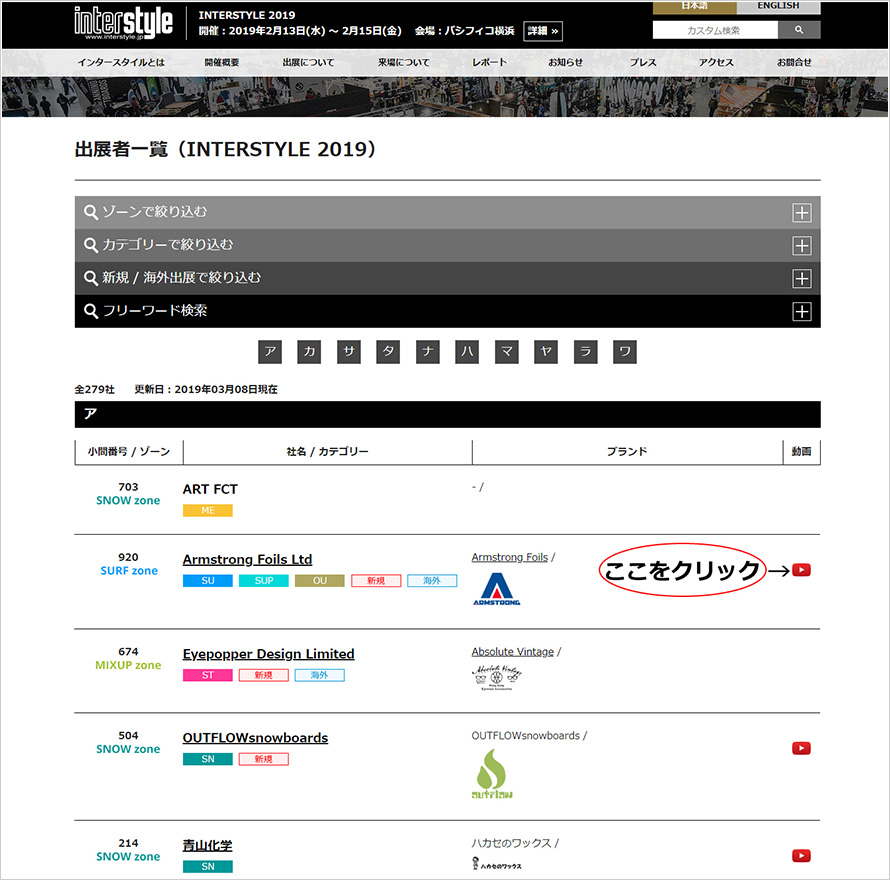Open 出展について menu item

coord(308,62)
